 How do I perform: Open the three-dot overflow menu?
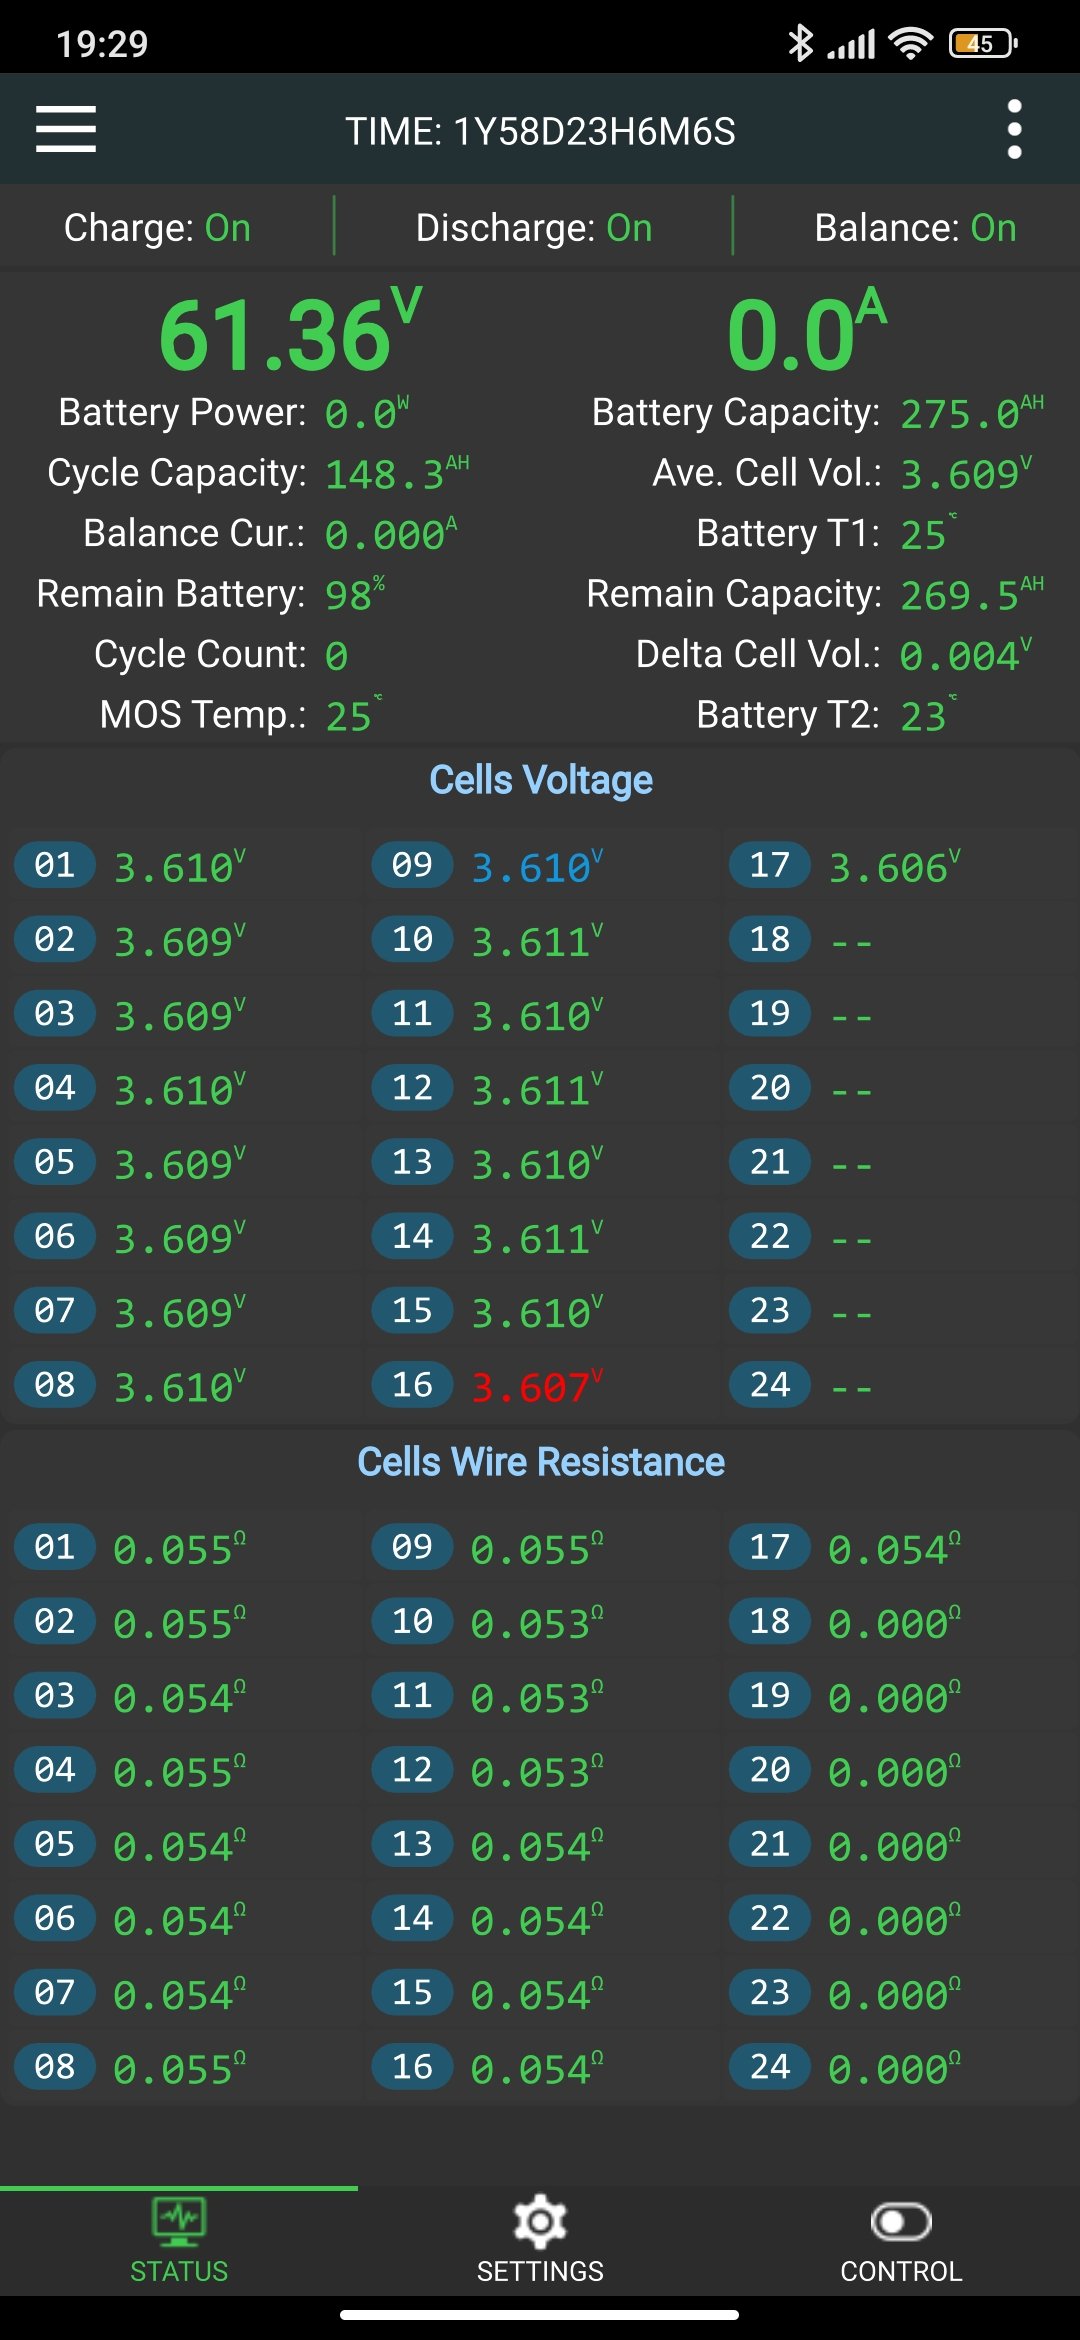click(x=1014, y=130)
